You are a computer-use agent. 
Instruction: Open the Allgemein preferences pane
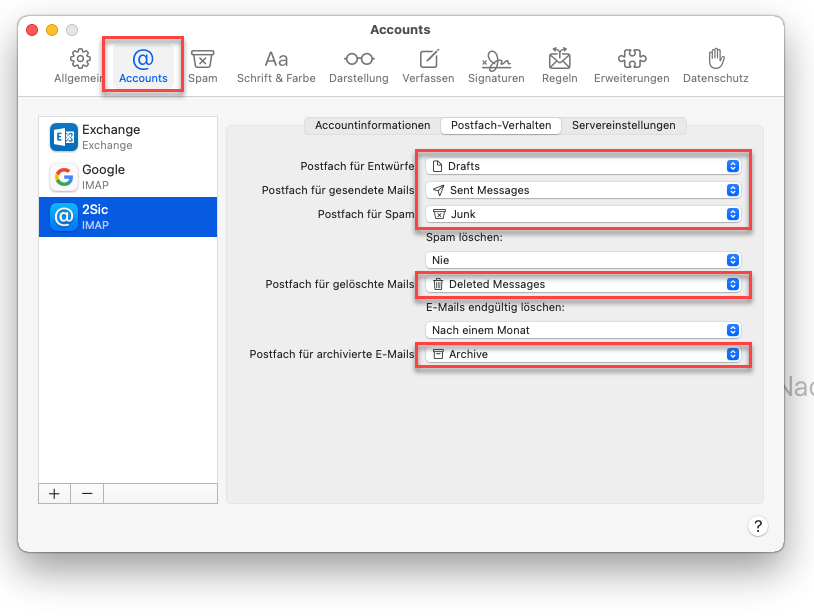pyautogui.click(x=79, y=66)
